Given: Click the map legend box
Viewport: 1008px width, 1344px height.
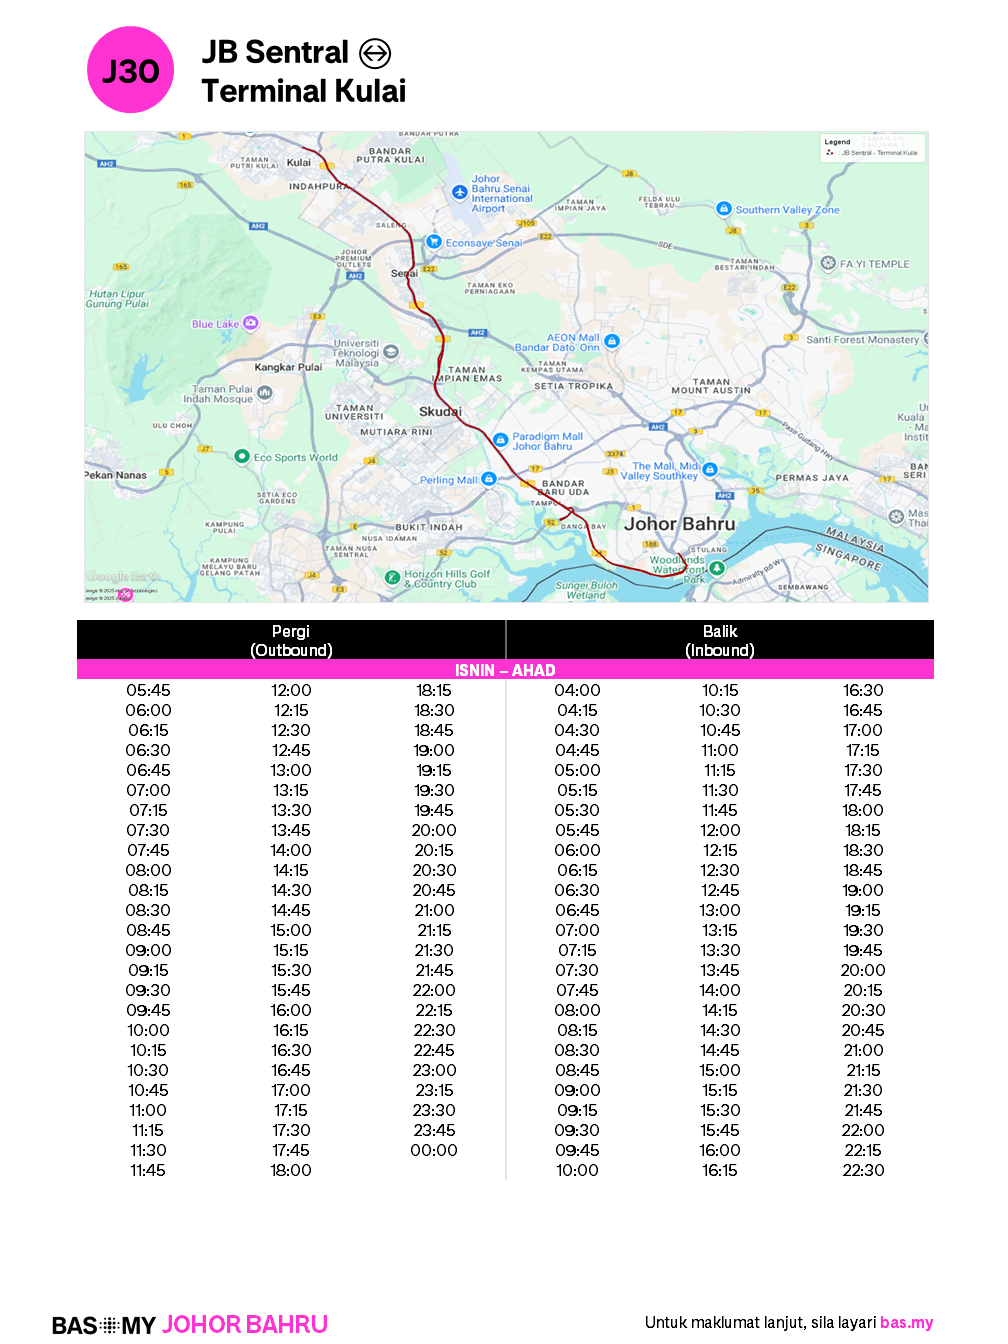Looking at the screenshot, I should (x=873, y=148).
